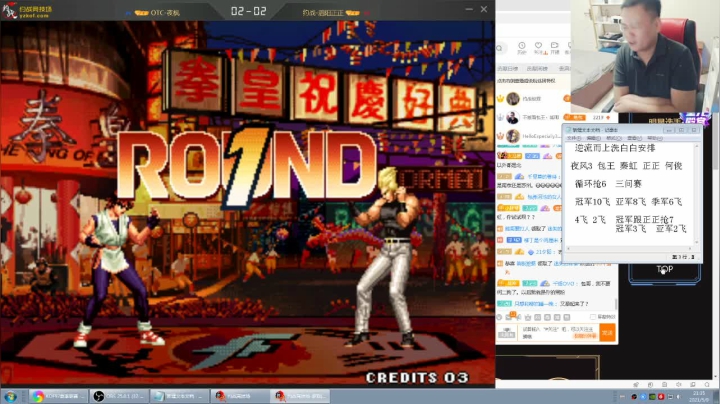Click 季军6飞 in Notepad

(666, 202)
